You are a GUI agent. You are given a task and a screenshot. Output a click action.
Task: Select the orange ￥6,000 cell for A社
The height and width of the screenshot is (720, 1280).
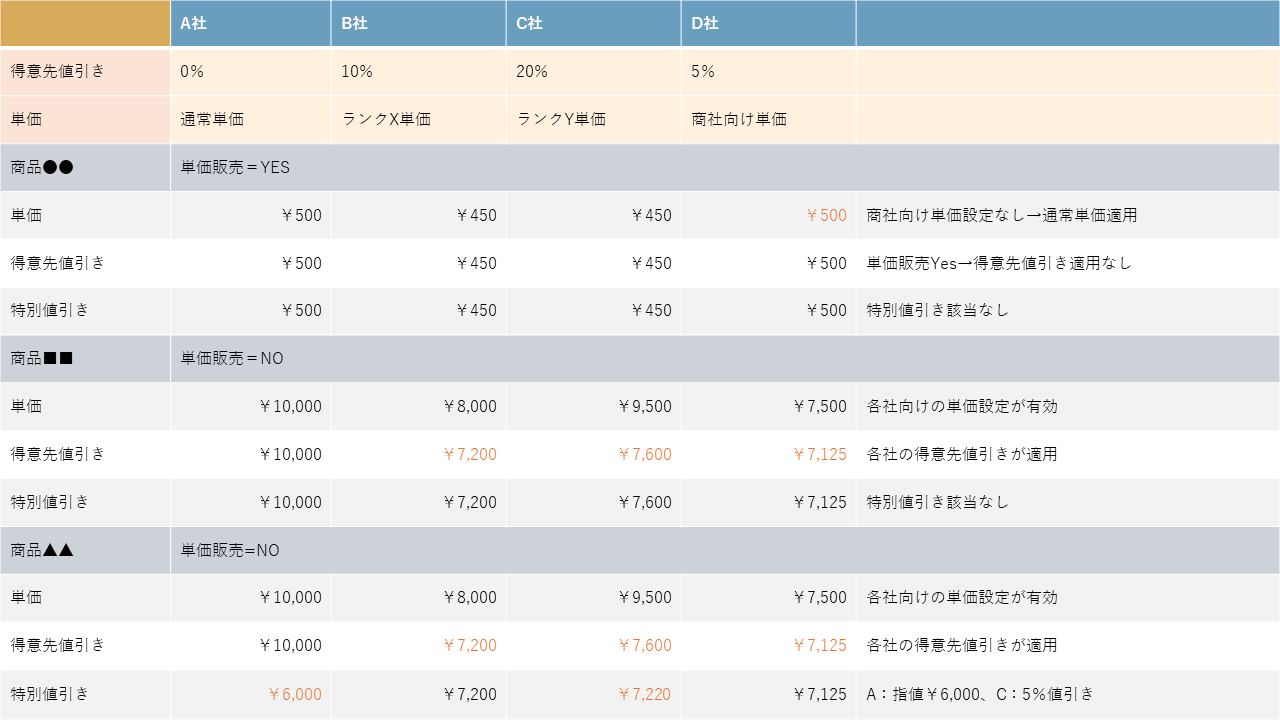250,694
